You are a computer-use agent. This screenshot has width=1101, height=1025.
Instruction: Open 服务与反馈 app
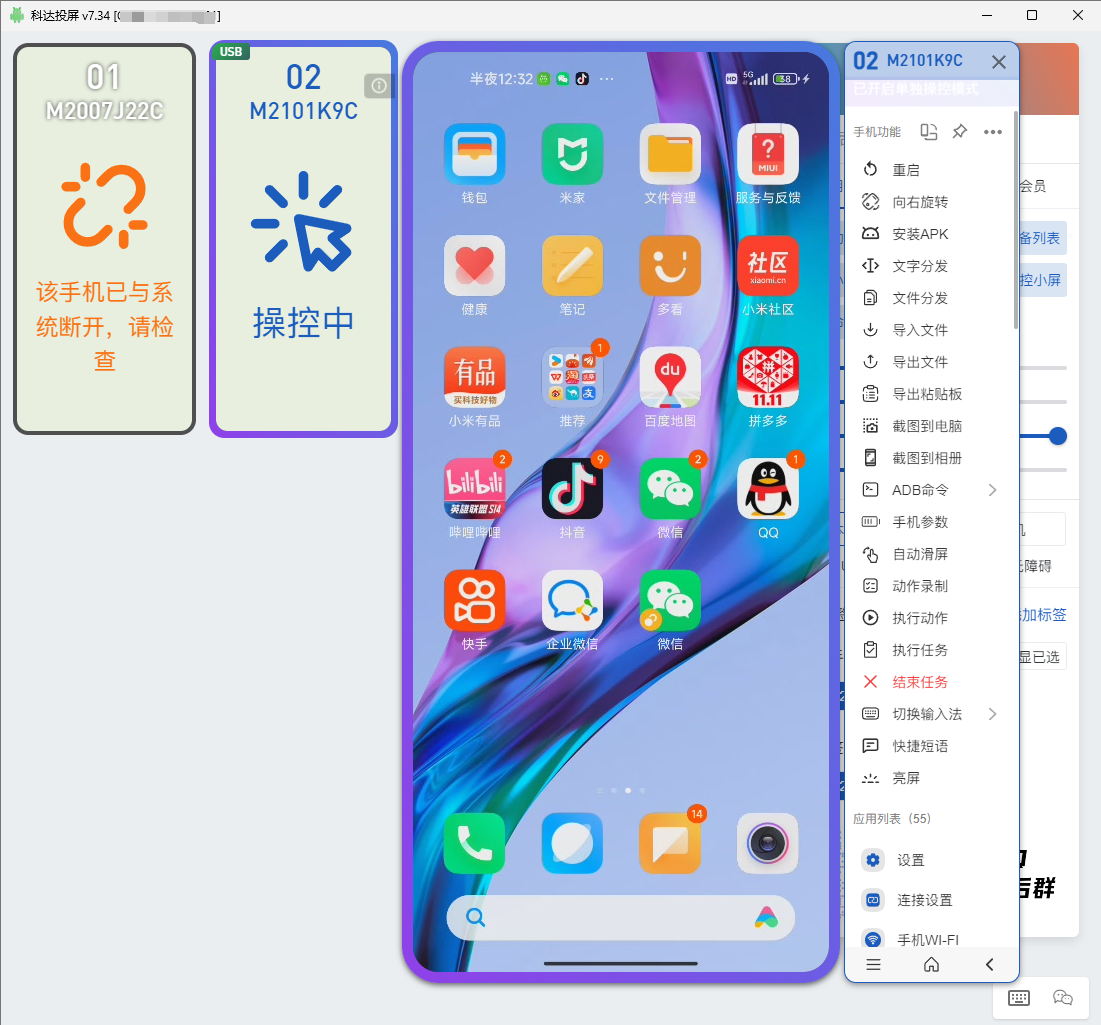767,154
